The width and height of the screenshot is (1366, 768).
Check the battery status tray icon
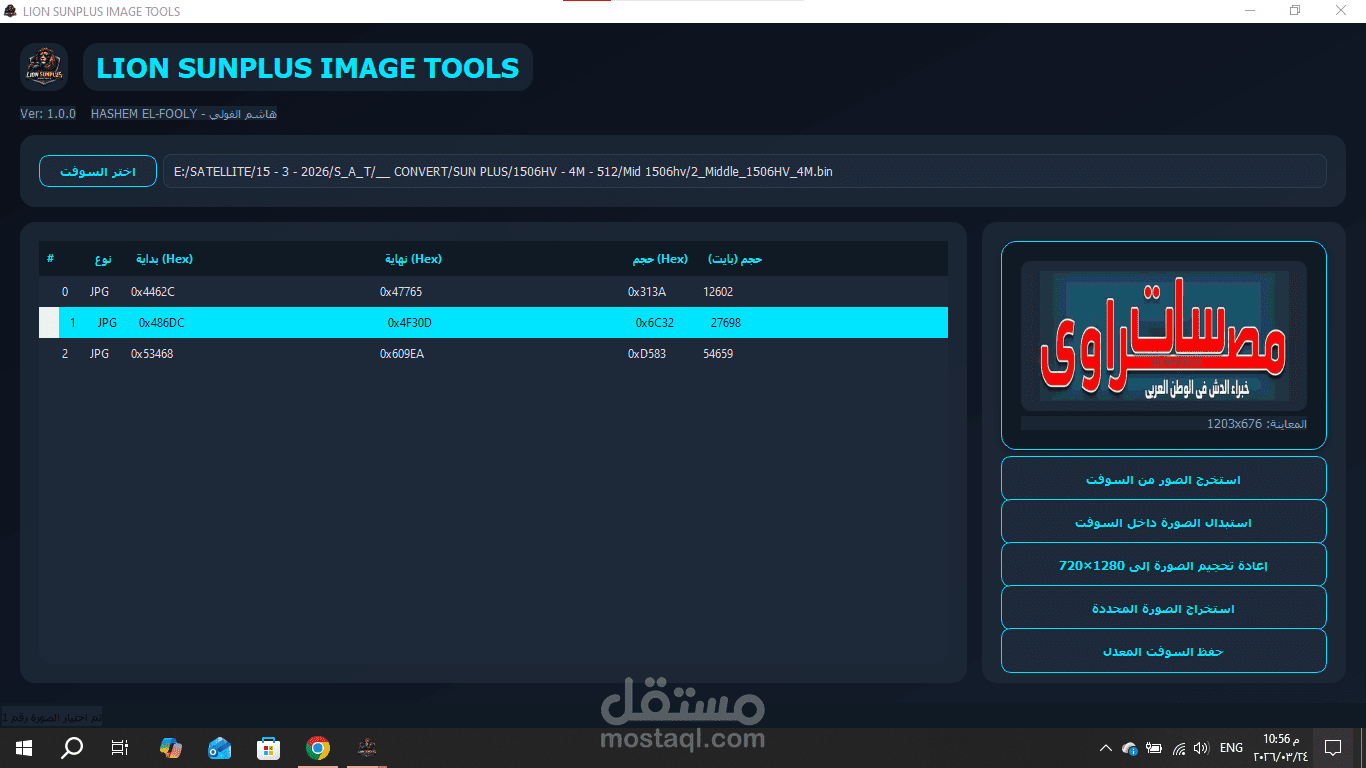pyautogui.click(x=1154, y=747)
